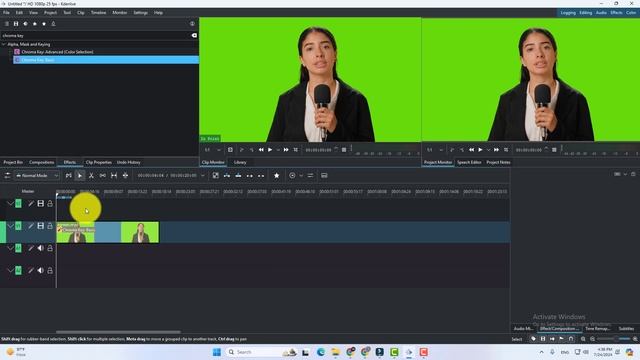Play the project monitor video
This screenshot has width=640, height=360.
click(x=480, y=150)
